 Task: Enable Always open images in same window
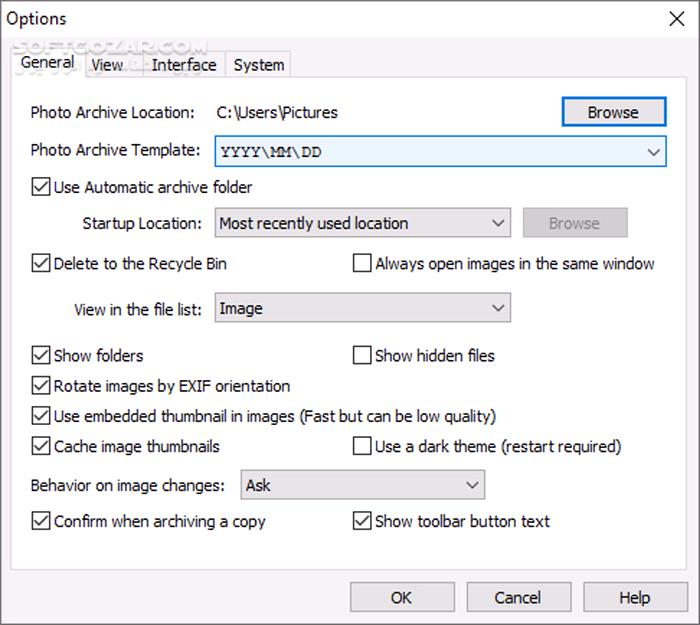[363, 264]
